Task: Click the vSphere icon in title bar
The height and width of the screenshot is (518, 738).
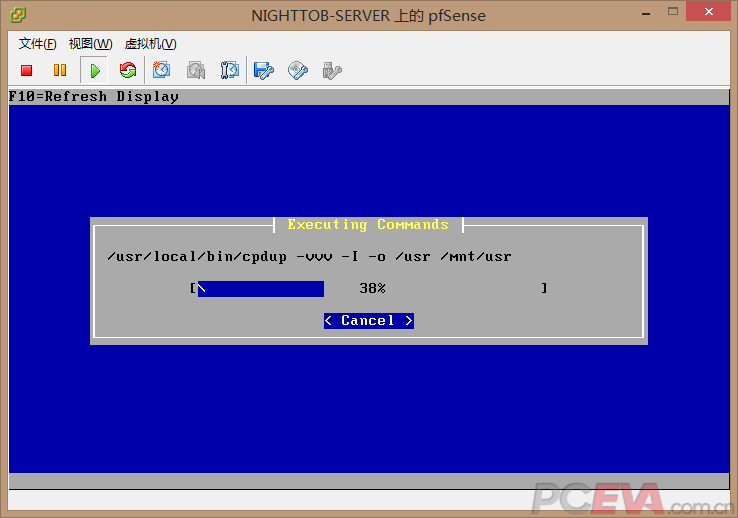Action: [18, 14]
